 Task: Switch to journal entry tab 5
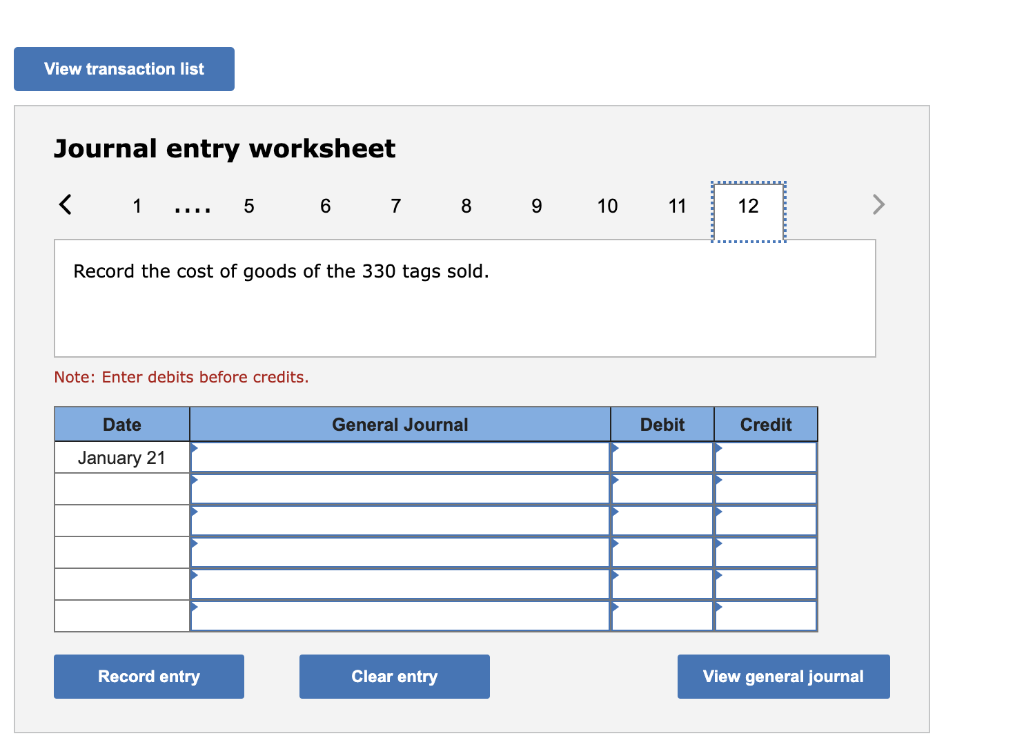click(249, 206)
